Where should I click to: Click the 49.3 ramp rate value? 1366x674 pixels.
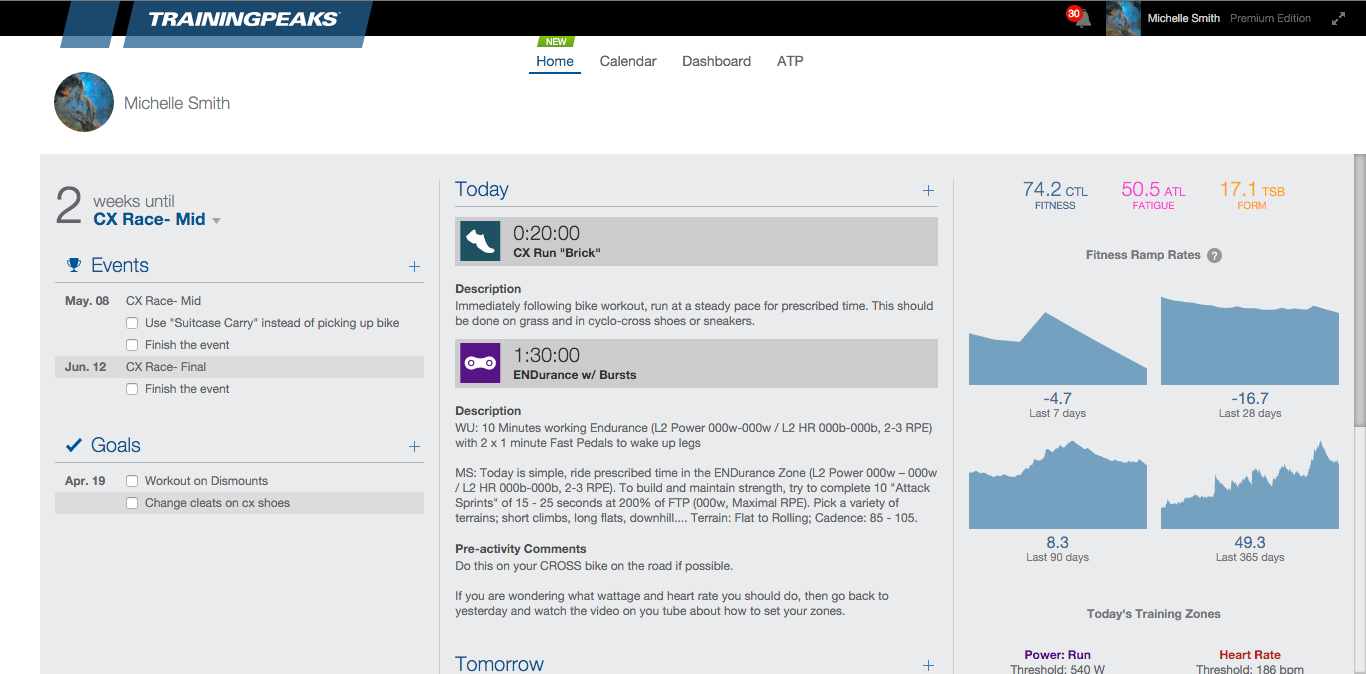click(x=1250, y=542)
